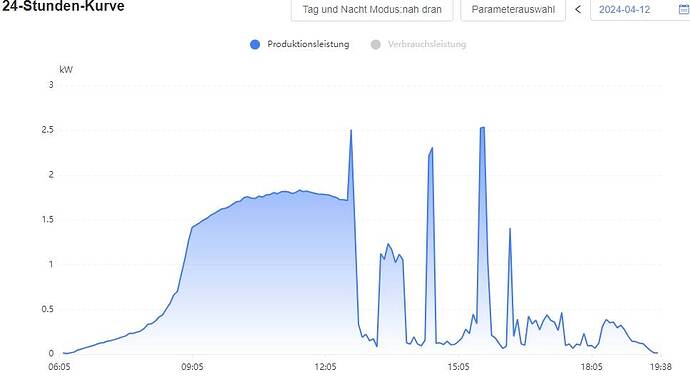The width and height of the screenshot is (690, 382).
Task: Open the Parameterauswahl button
Action: point(513,10)
